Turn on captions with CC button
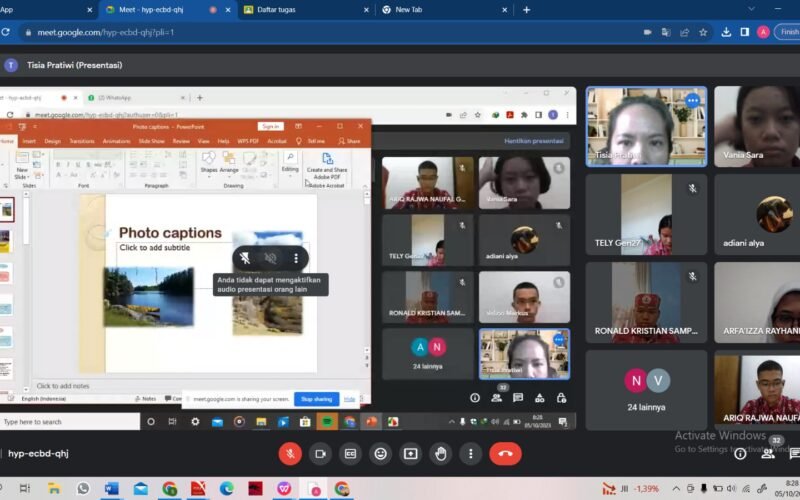The width and height of the screenshot is (800, 500). coord(350,453)
